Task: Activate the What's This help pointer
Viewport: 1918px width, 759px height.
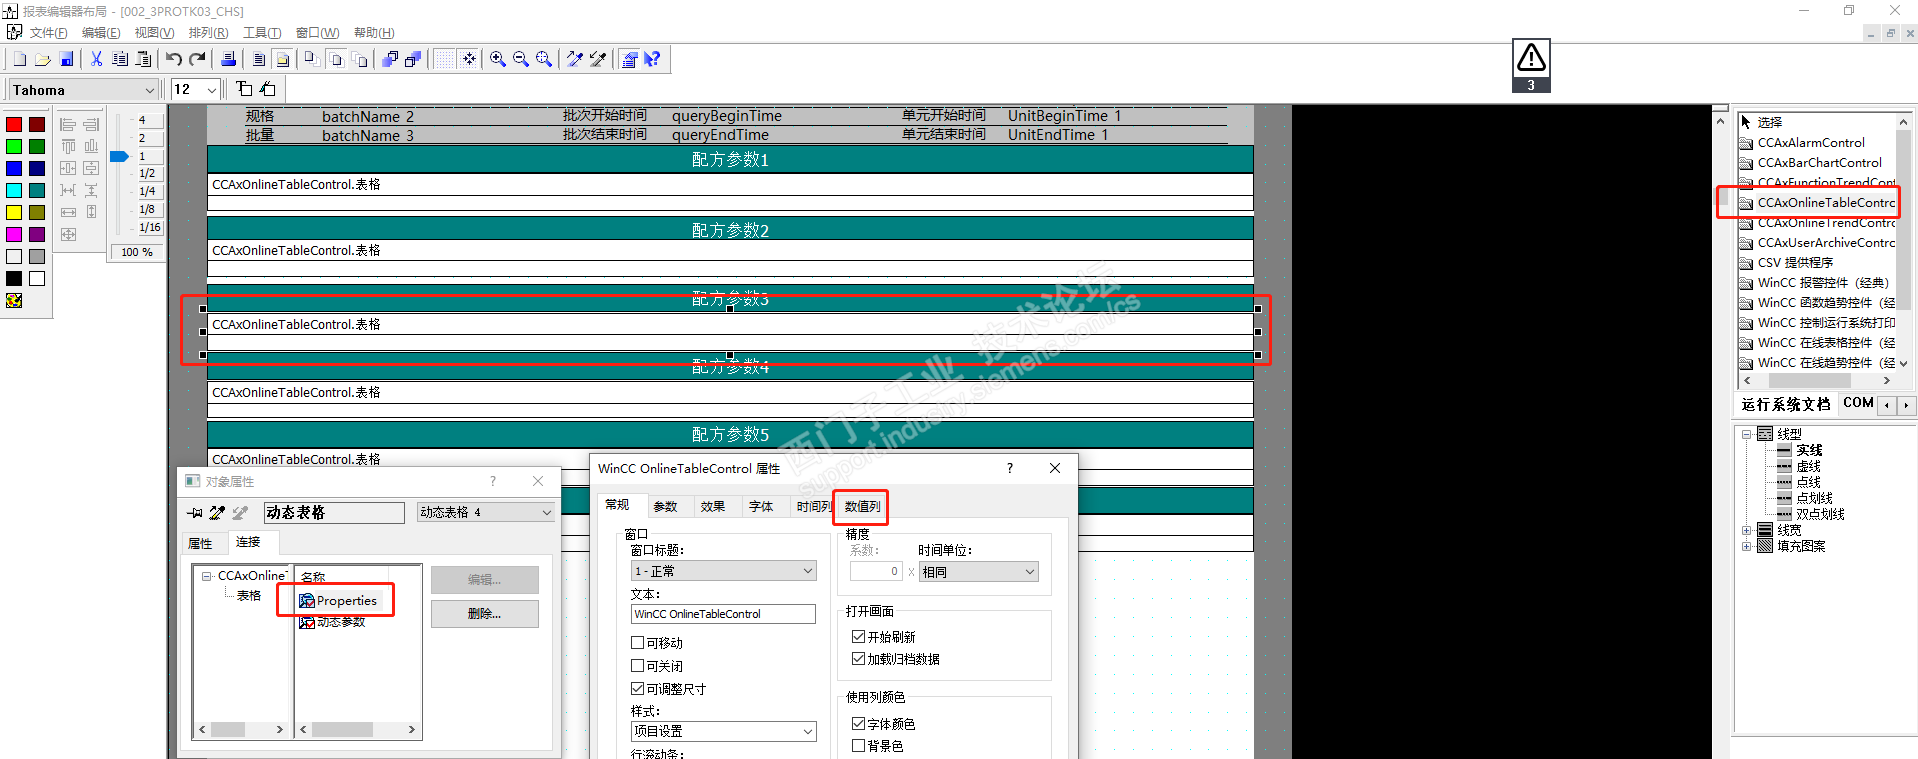Action: click(652, 59)
